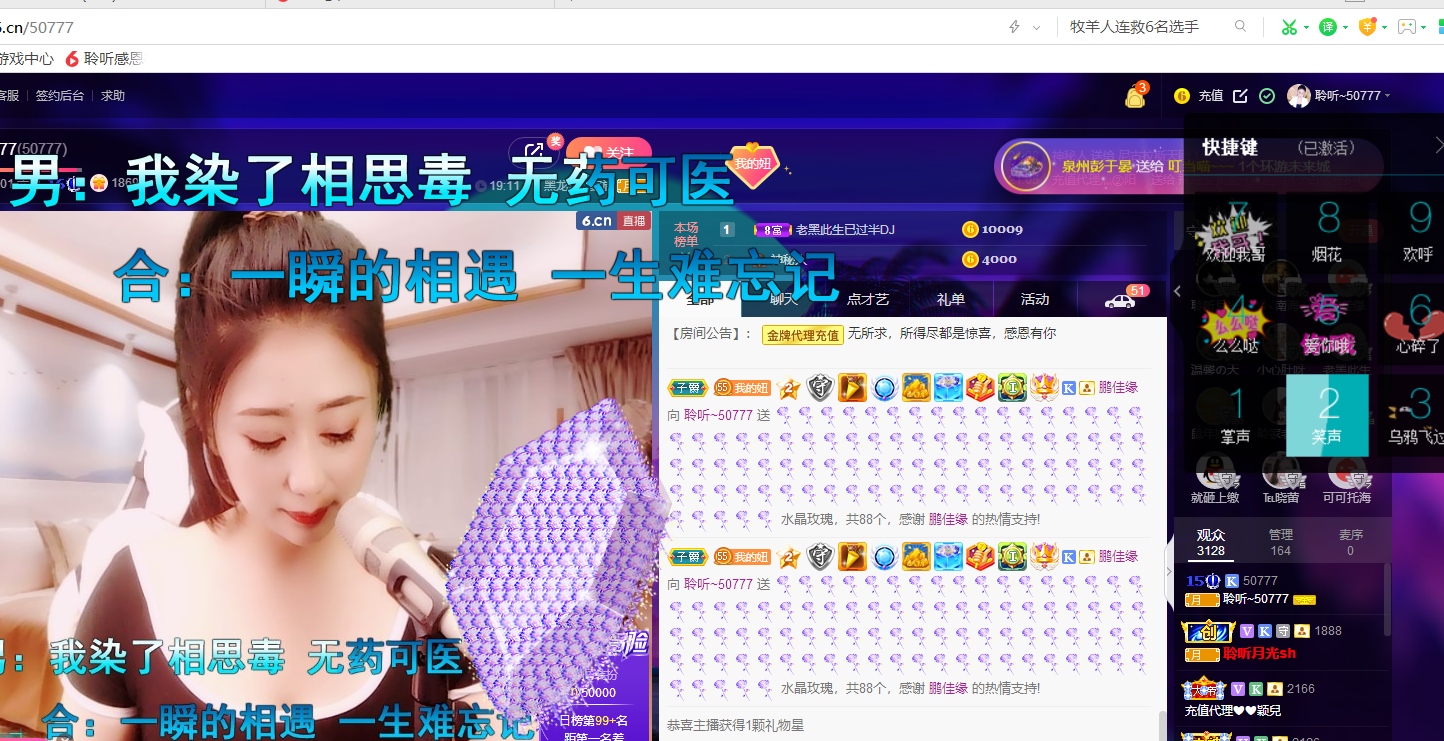Click the lightning bolt icon in address bar
Image resolution: width=1444 pixels, height=741 pixels.
click(1014, 27)
